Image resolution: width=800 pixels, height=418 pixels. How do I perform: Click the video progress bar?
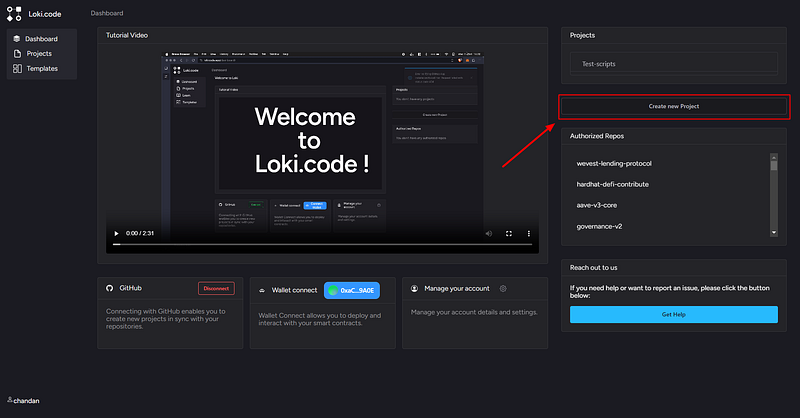click(322, 244)
